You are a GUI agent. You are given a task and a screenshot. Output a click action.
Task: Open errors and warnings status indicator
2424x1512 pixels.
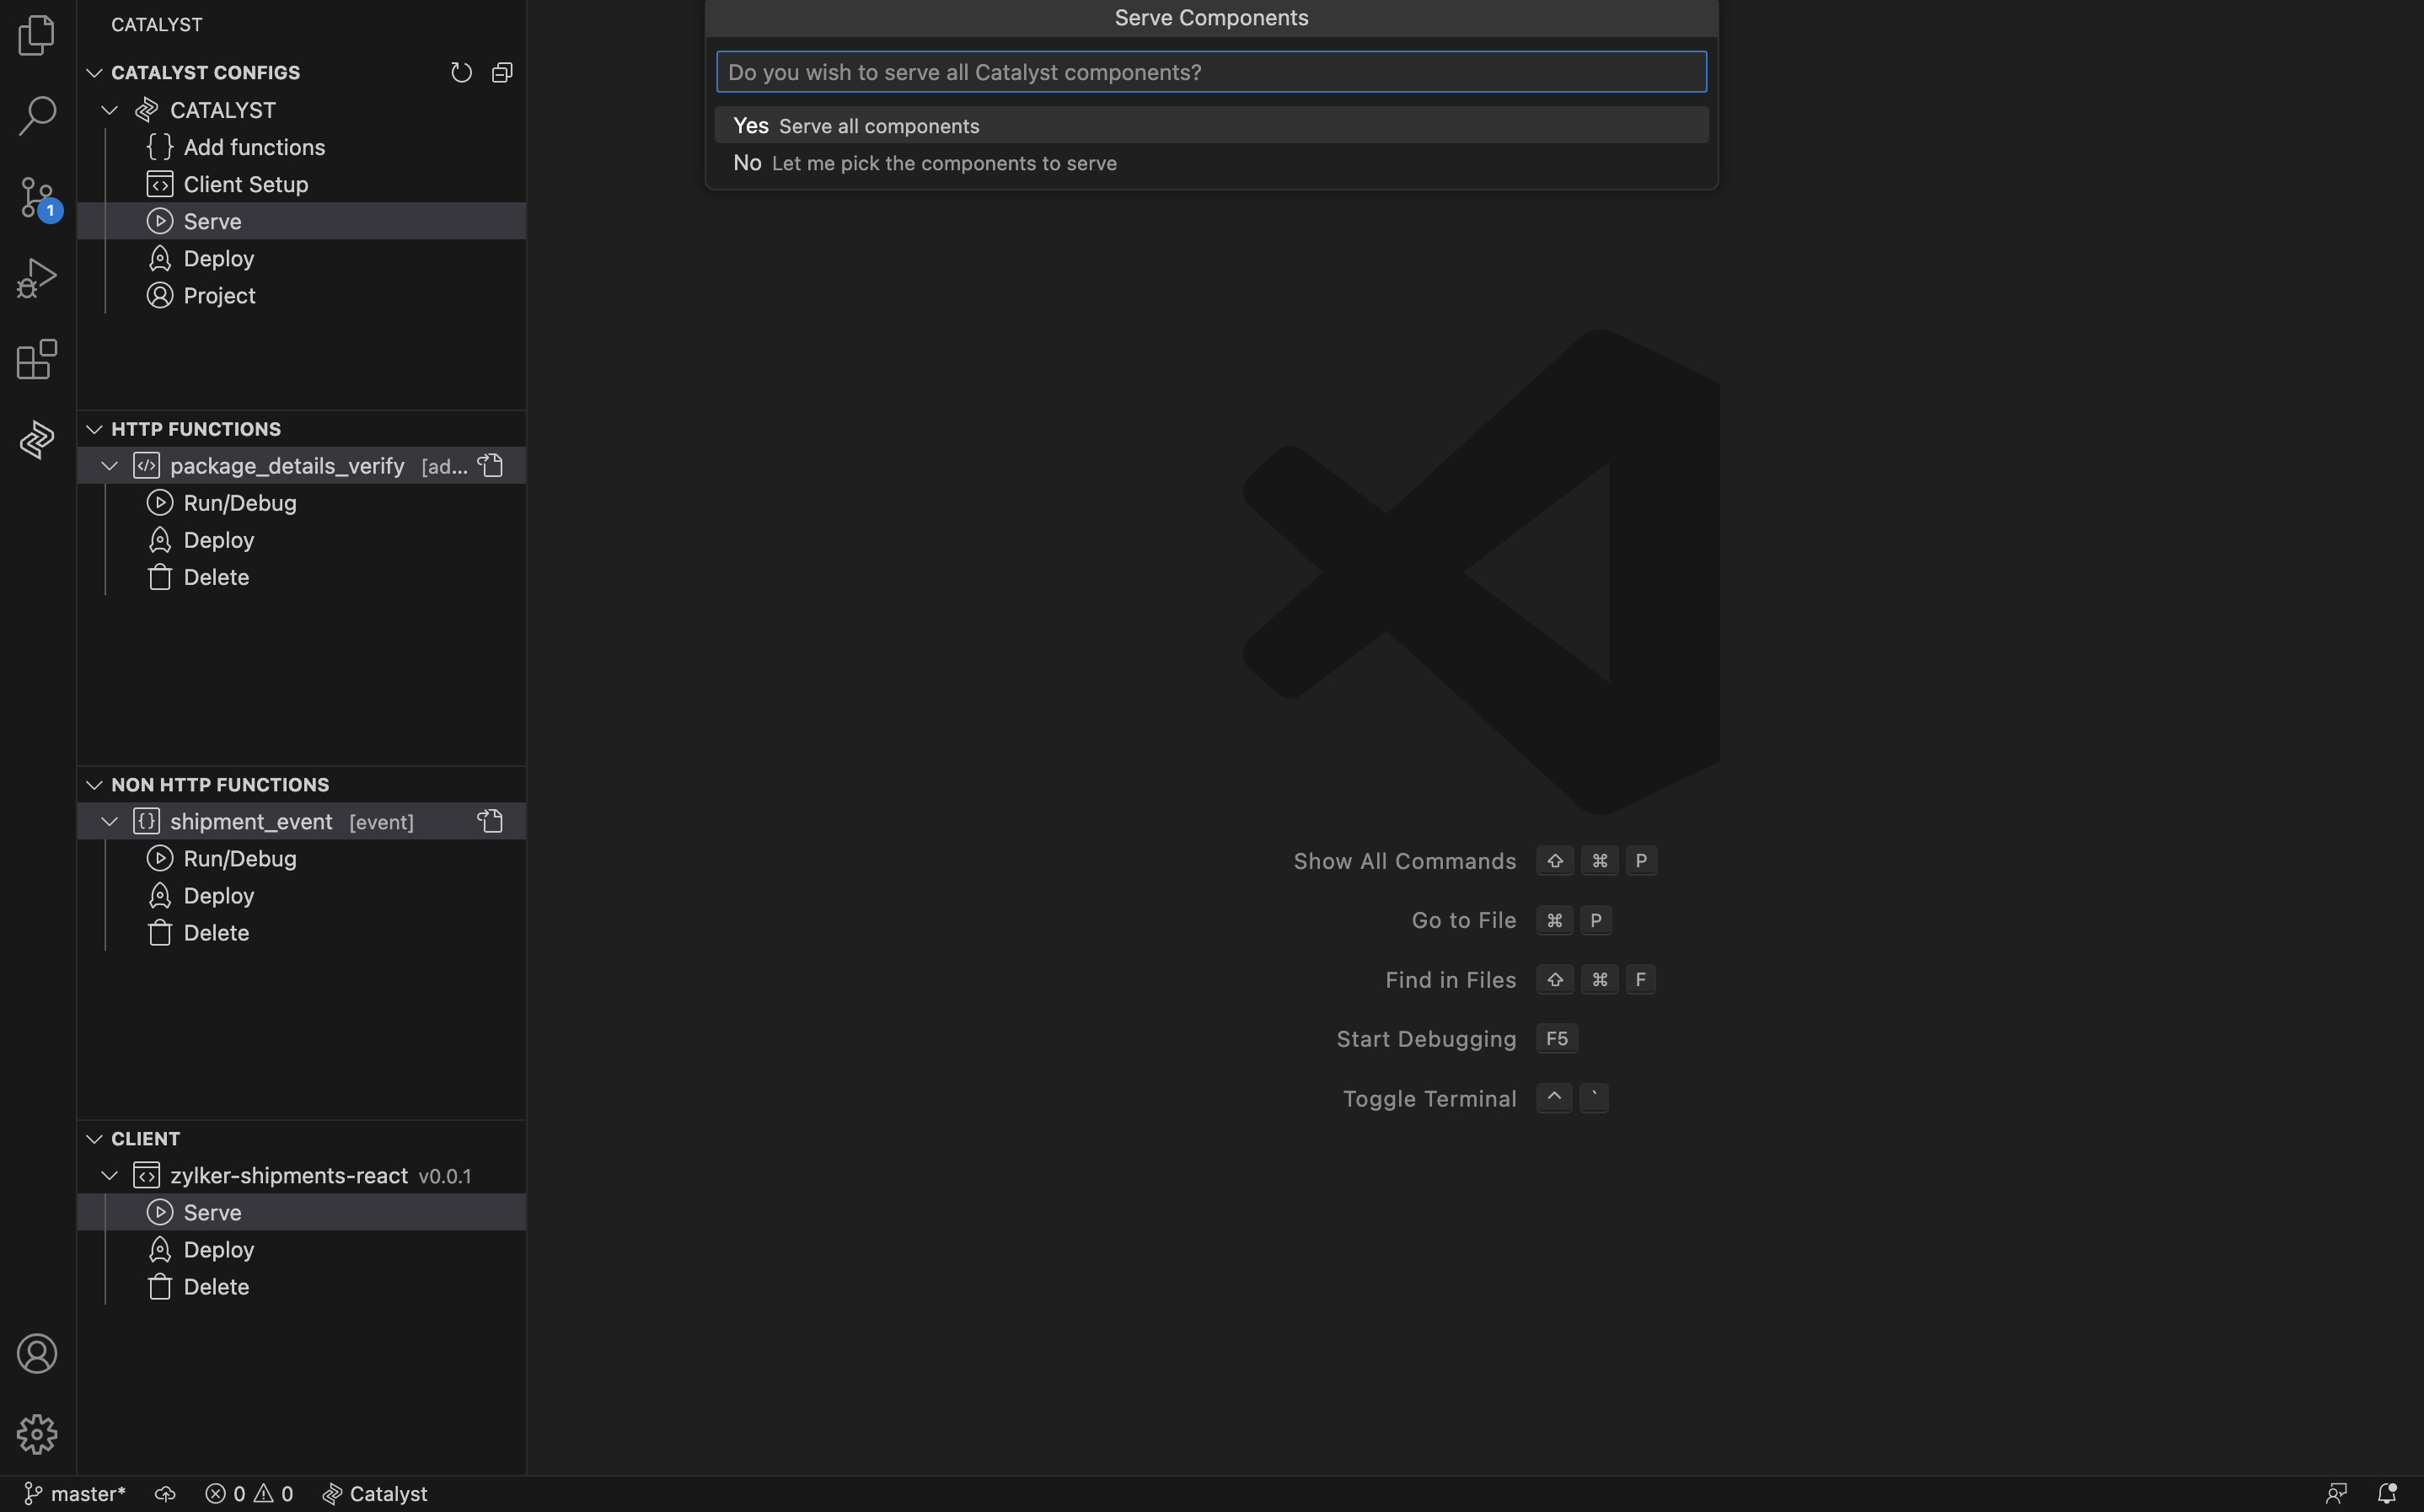pos(249,1494)
